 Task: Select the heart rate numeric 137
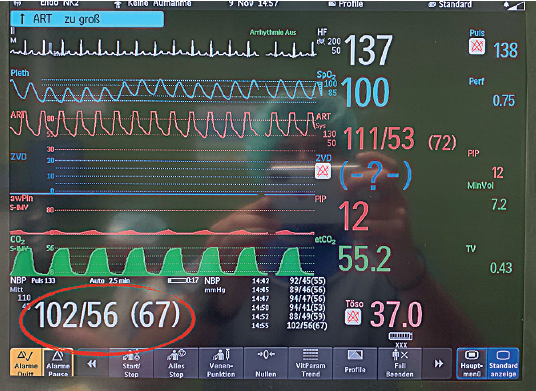(x=368, y=51)
